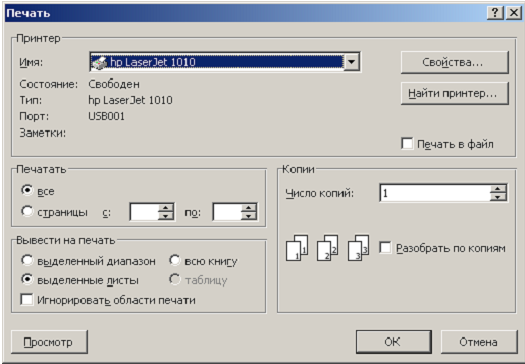This screenshot has height=364, width=525.
Task: Increase the number of copies
Action: (x=498, y=189)
